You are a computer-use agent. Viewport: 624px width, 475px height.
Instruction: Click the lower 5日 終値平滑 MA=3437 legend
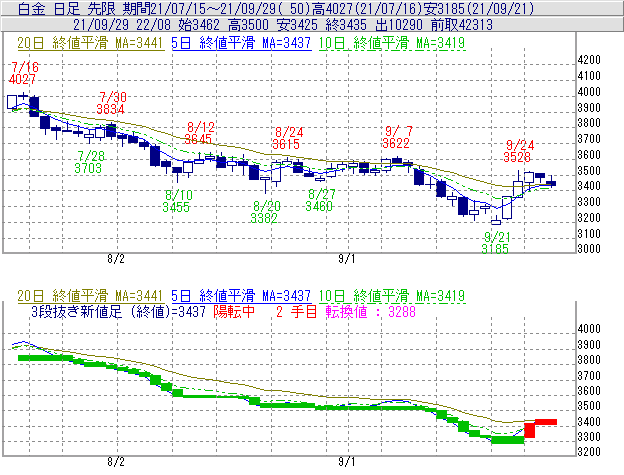(241, 296)
